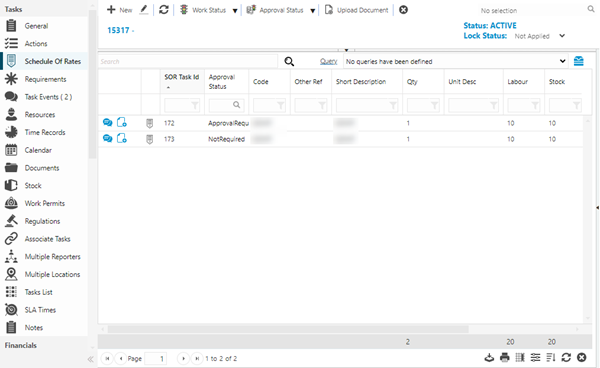
Task: Click the print icon at bottom
Action: (505, 358)
